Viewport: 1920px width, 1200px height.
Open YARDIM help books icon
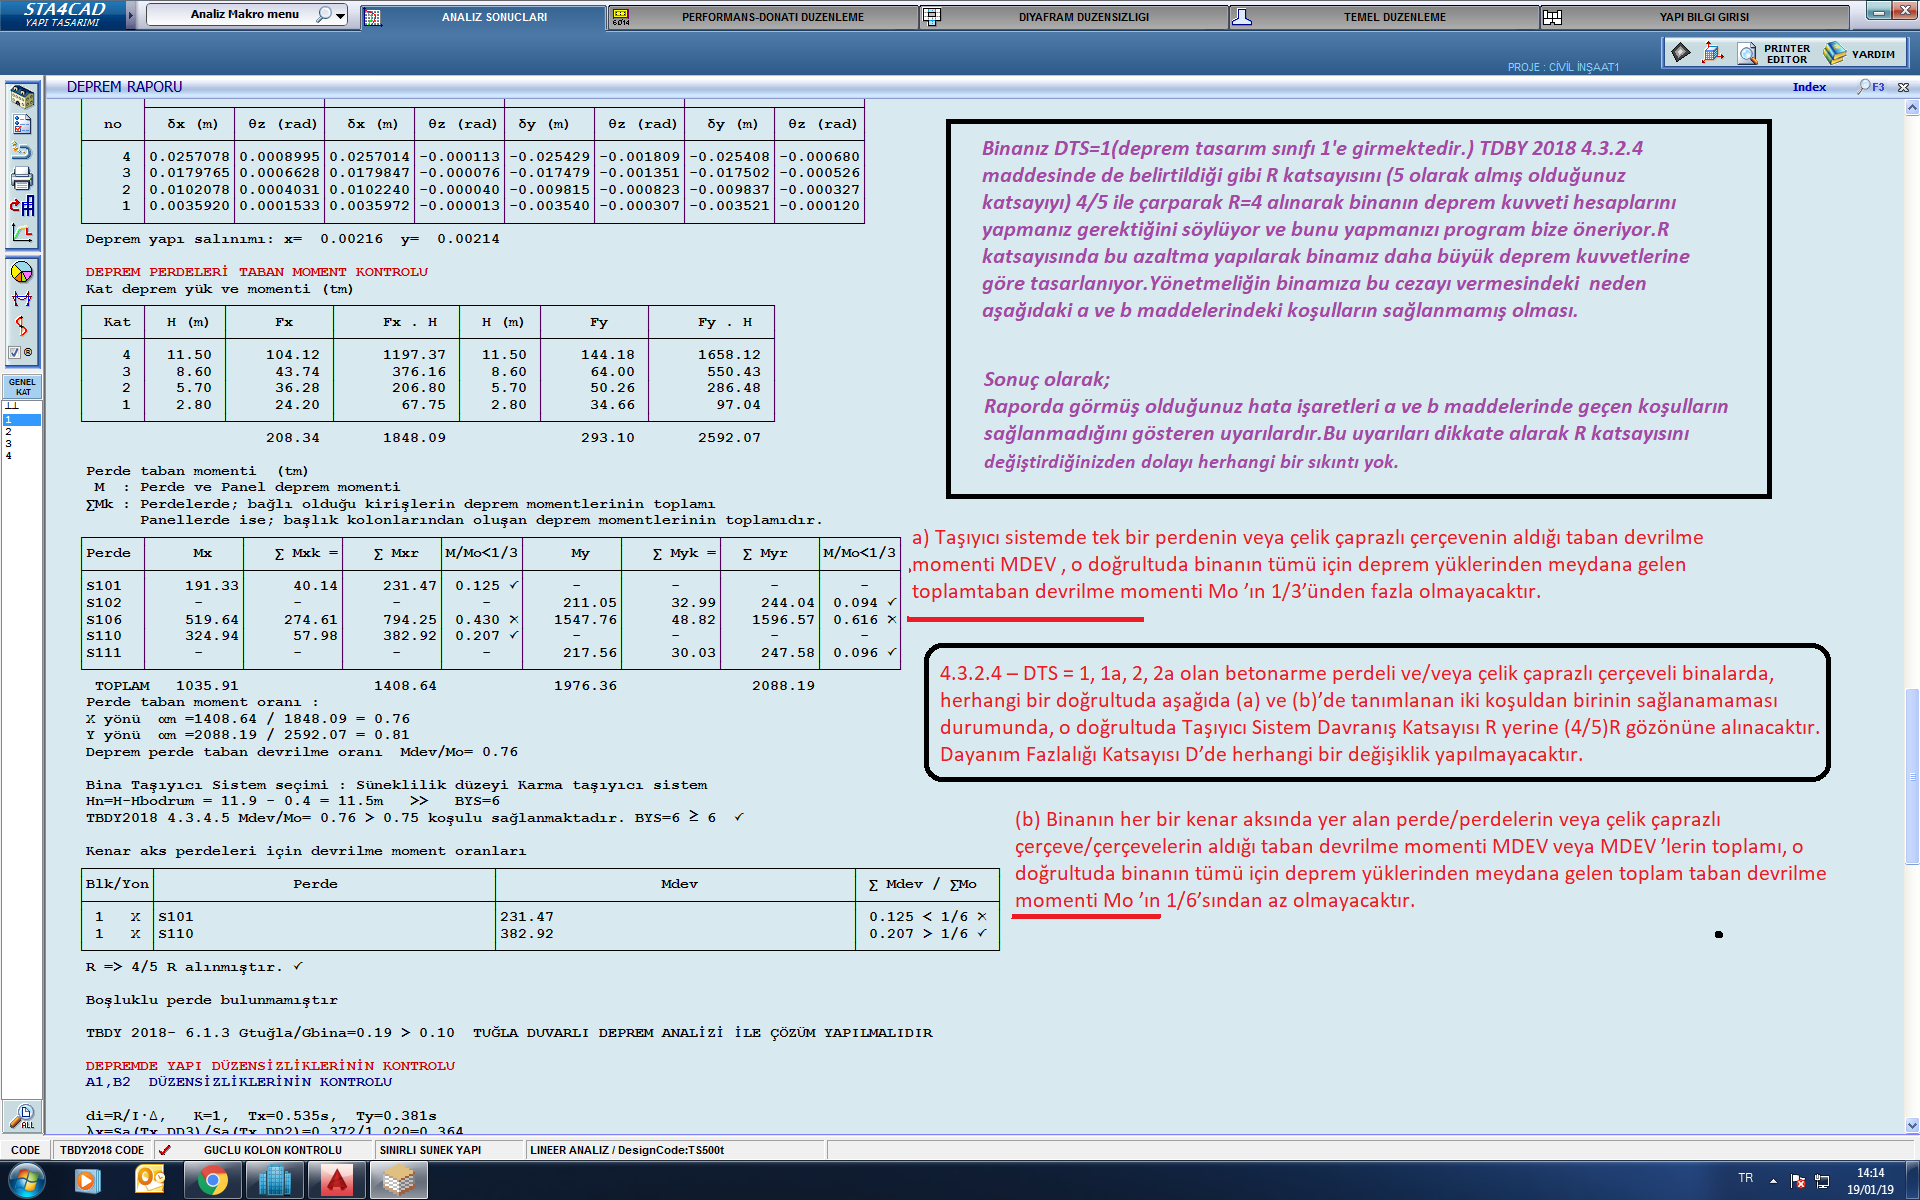[x=1835, y=54]
